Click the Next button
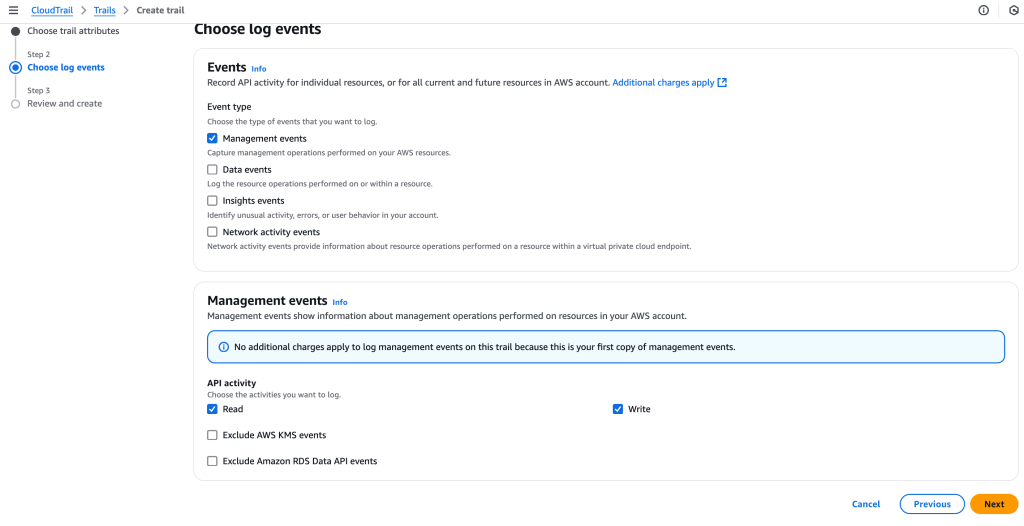The height and width of the screenshot is (526, 1024). click(x=993, y=504)
